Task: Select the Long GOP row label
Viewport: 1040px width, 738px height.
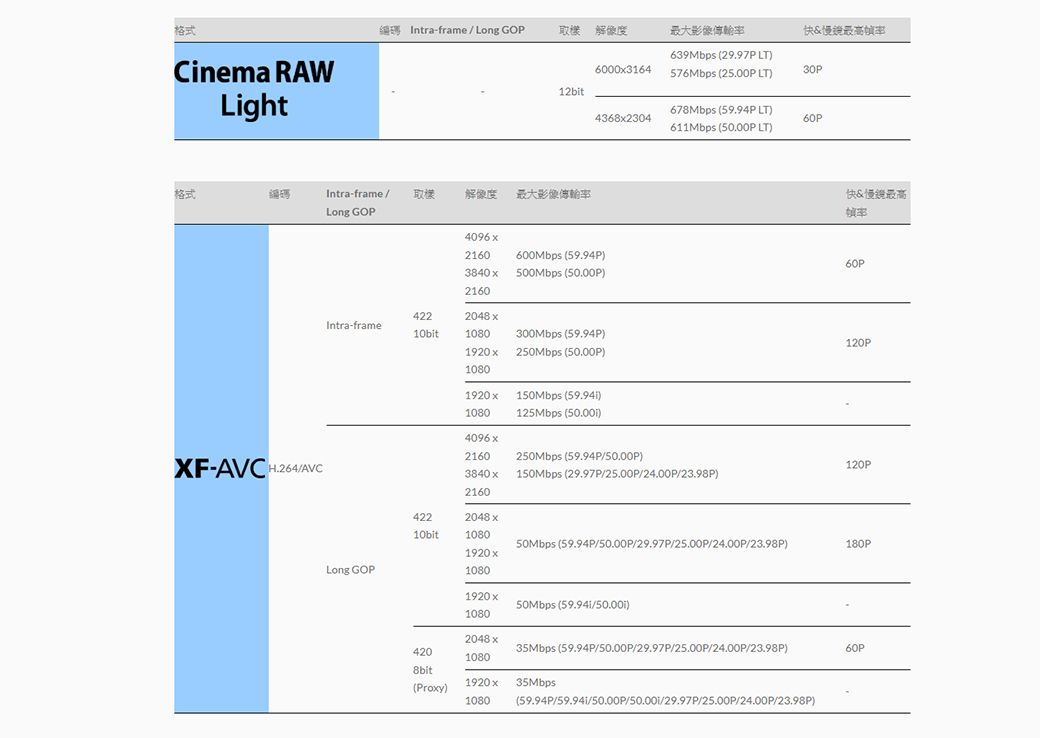Action: (x=350, y=570)
